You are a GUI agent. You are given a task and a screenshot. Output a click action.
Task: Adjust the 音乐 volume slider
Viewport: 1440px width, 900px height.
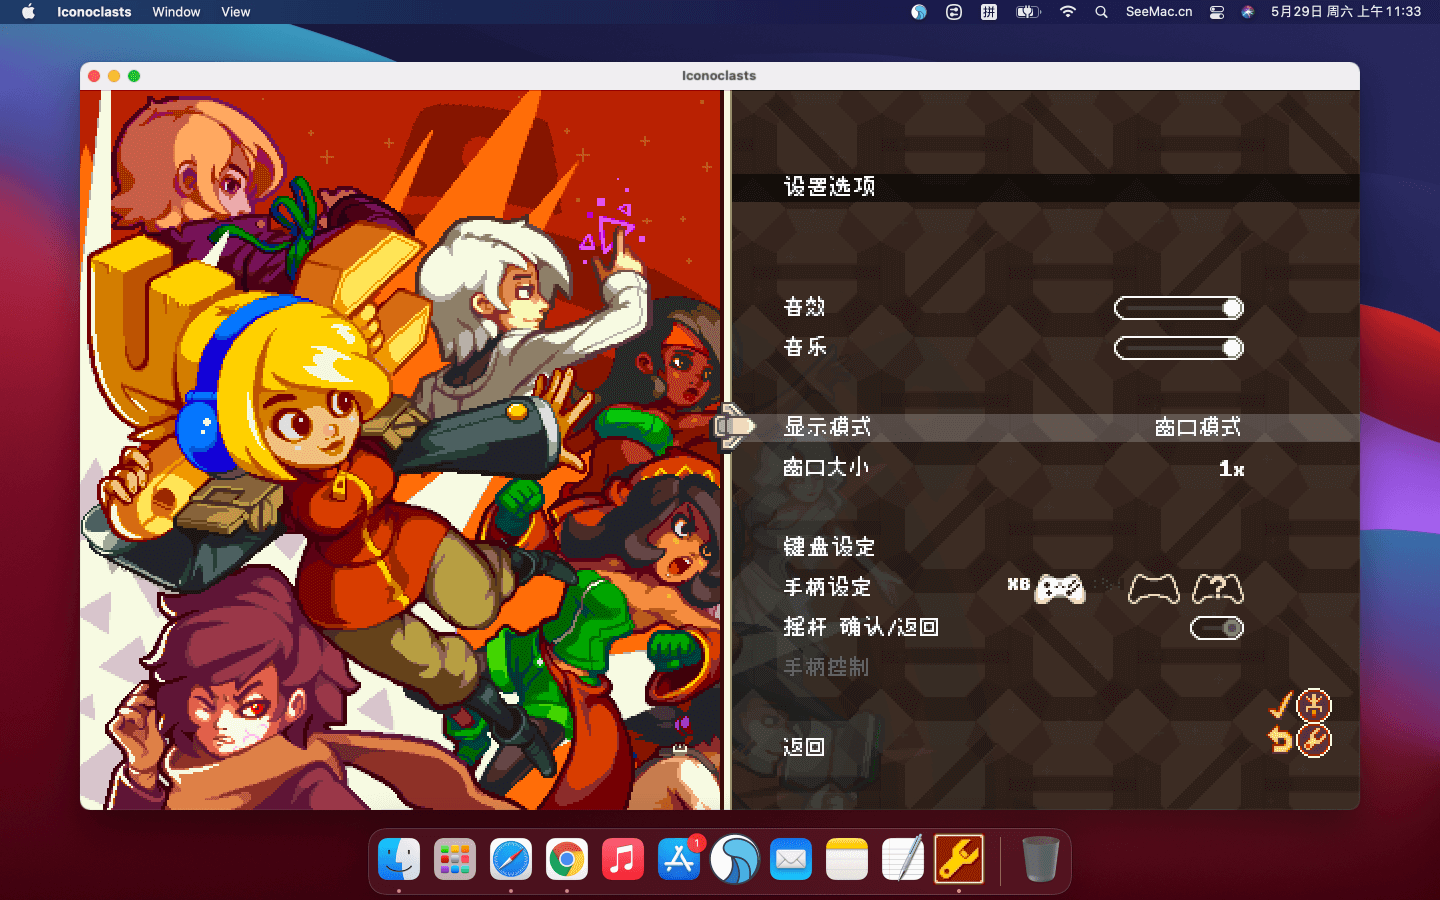point(1179,348)
